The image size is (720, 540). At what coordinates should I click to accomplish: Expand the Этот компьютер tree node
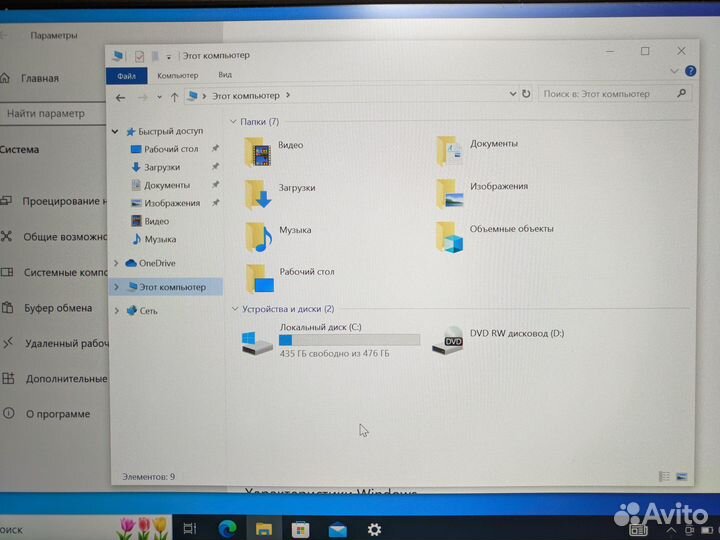[x=116, y=287]
